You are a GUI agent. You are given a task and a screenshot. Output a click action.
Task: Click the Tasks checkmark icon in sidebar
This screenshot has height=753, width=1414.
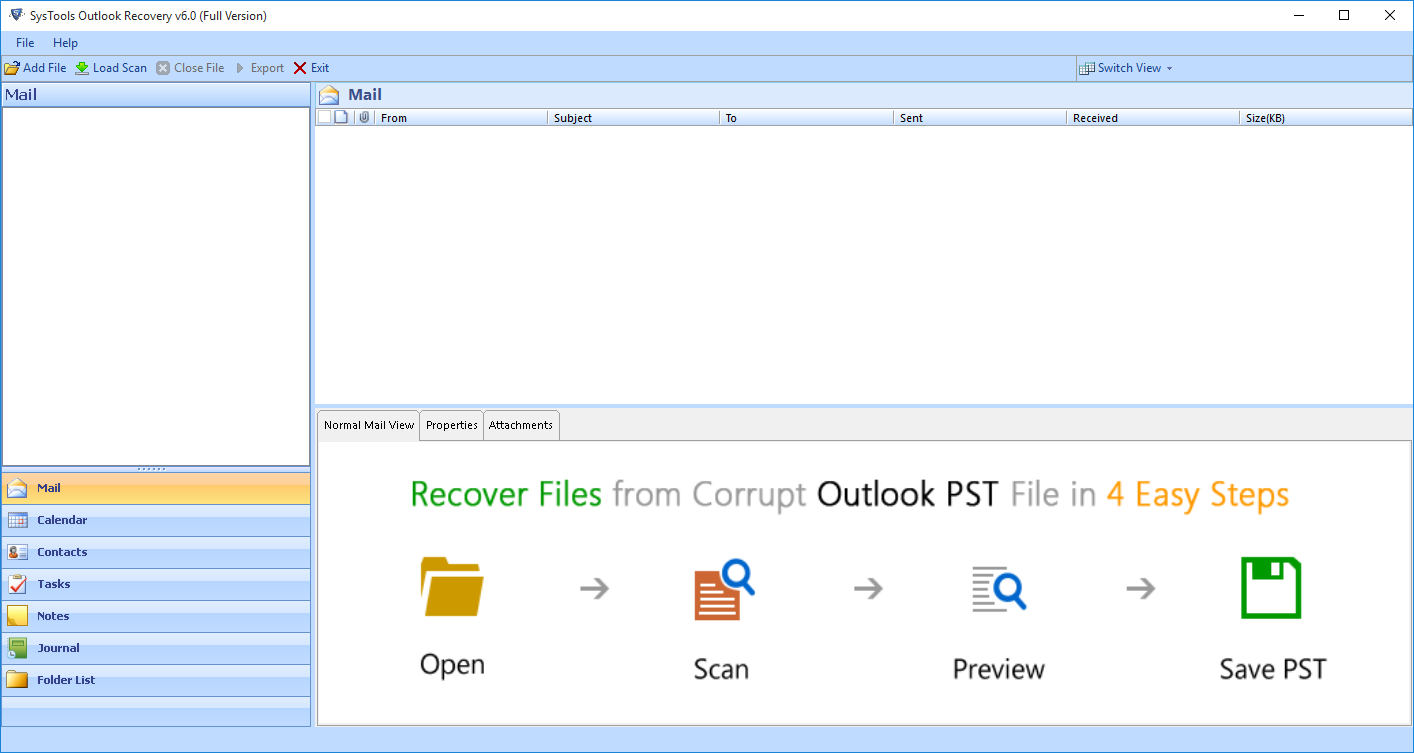click(17, 585)
